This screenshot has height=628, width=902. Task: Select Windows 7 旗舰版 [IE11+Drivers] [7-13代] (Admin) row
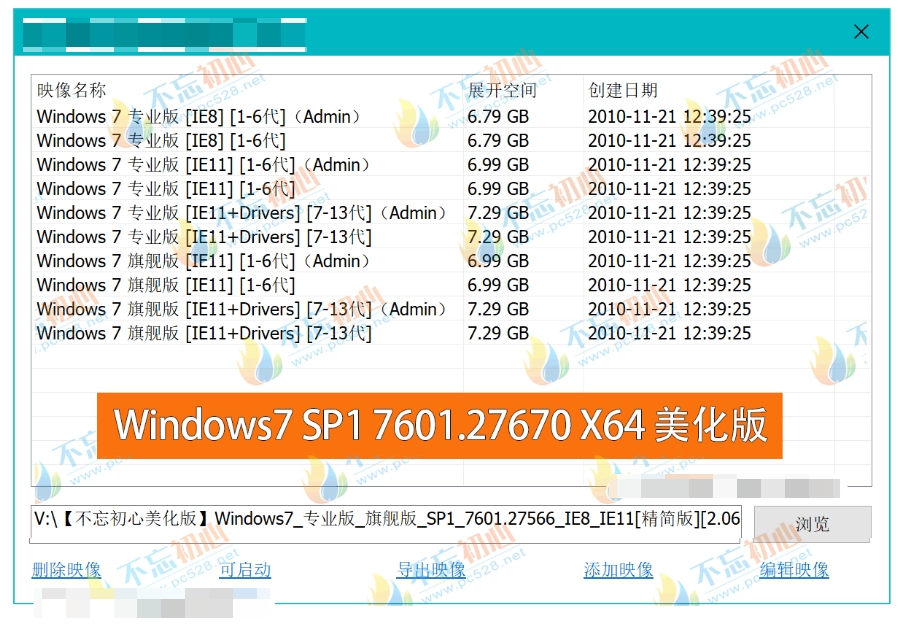point(452,309)
